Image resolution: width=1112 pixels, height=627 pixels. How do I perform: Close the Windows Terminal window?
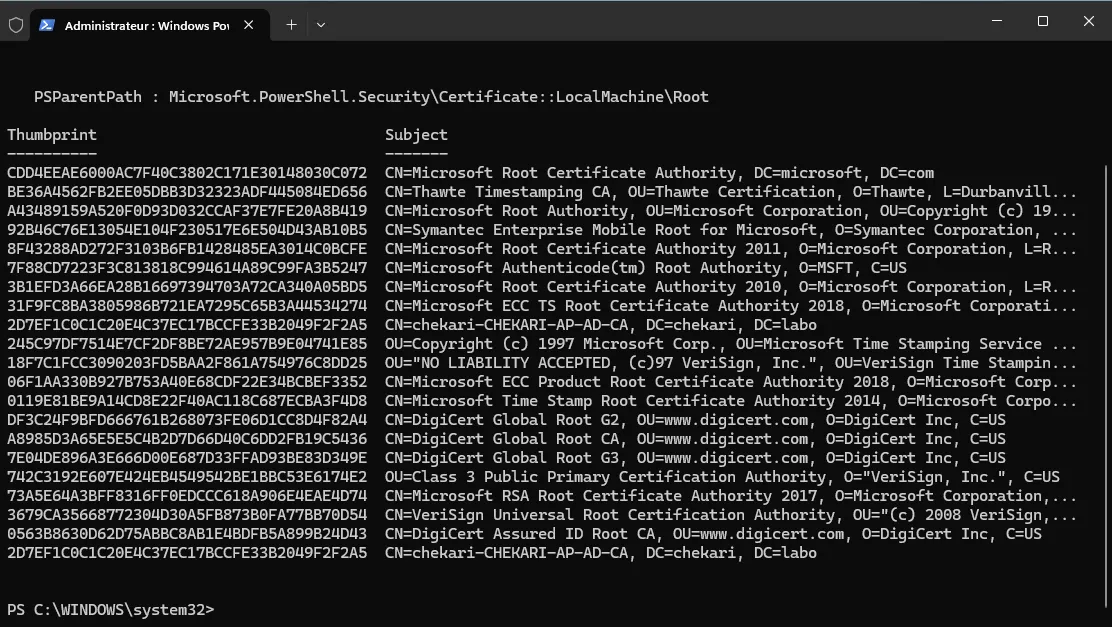1088,21
